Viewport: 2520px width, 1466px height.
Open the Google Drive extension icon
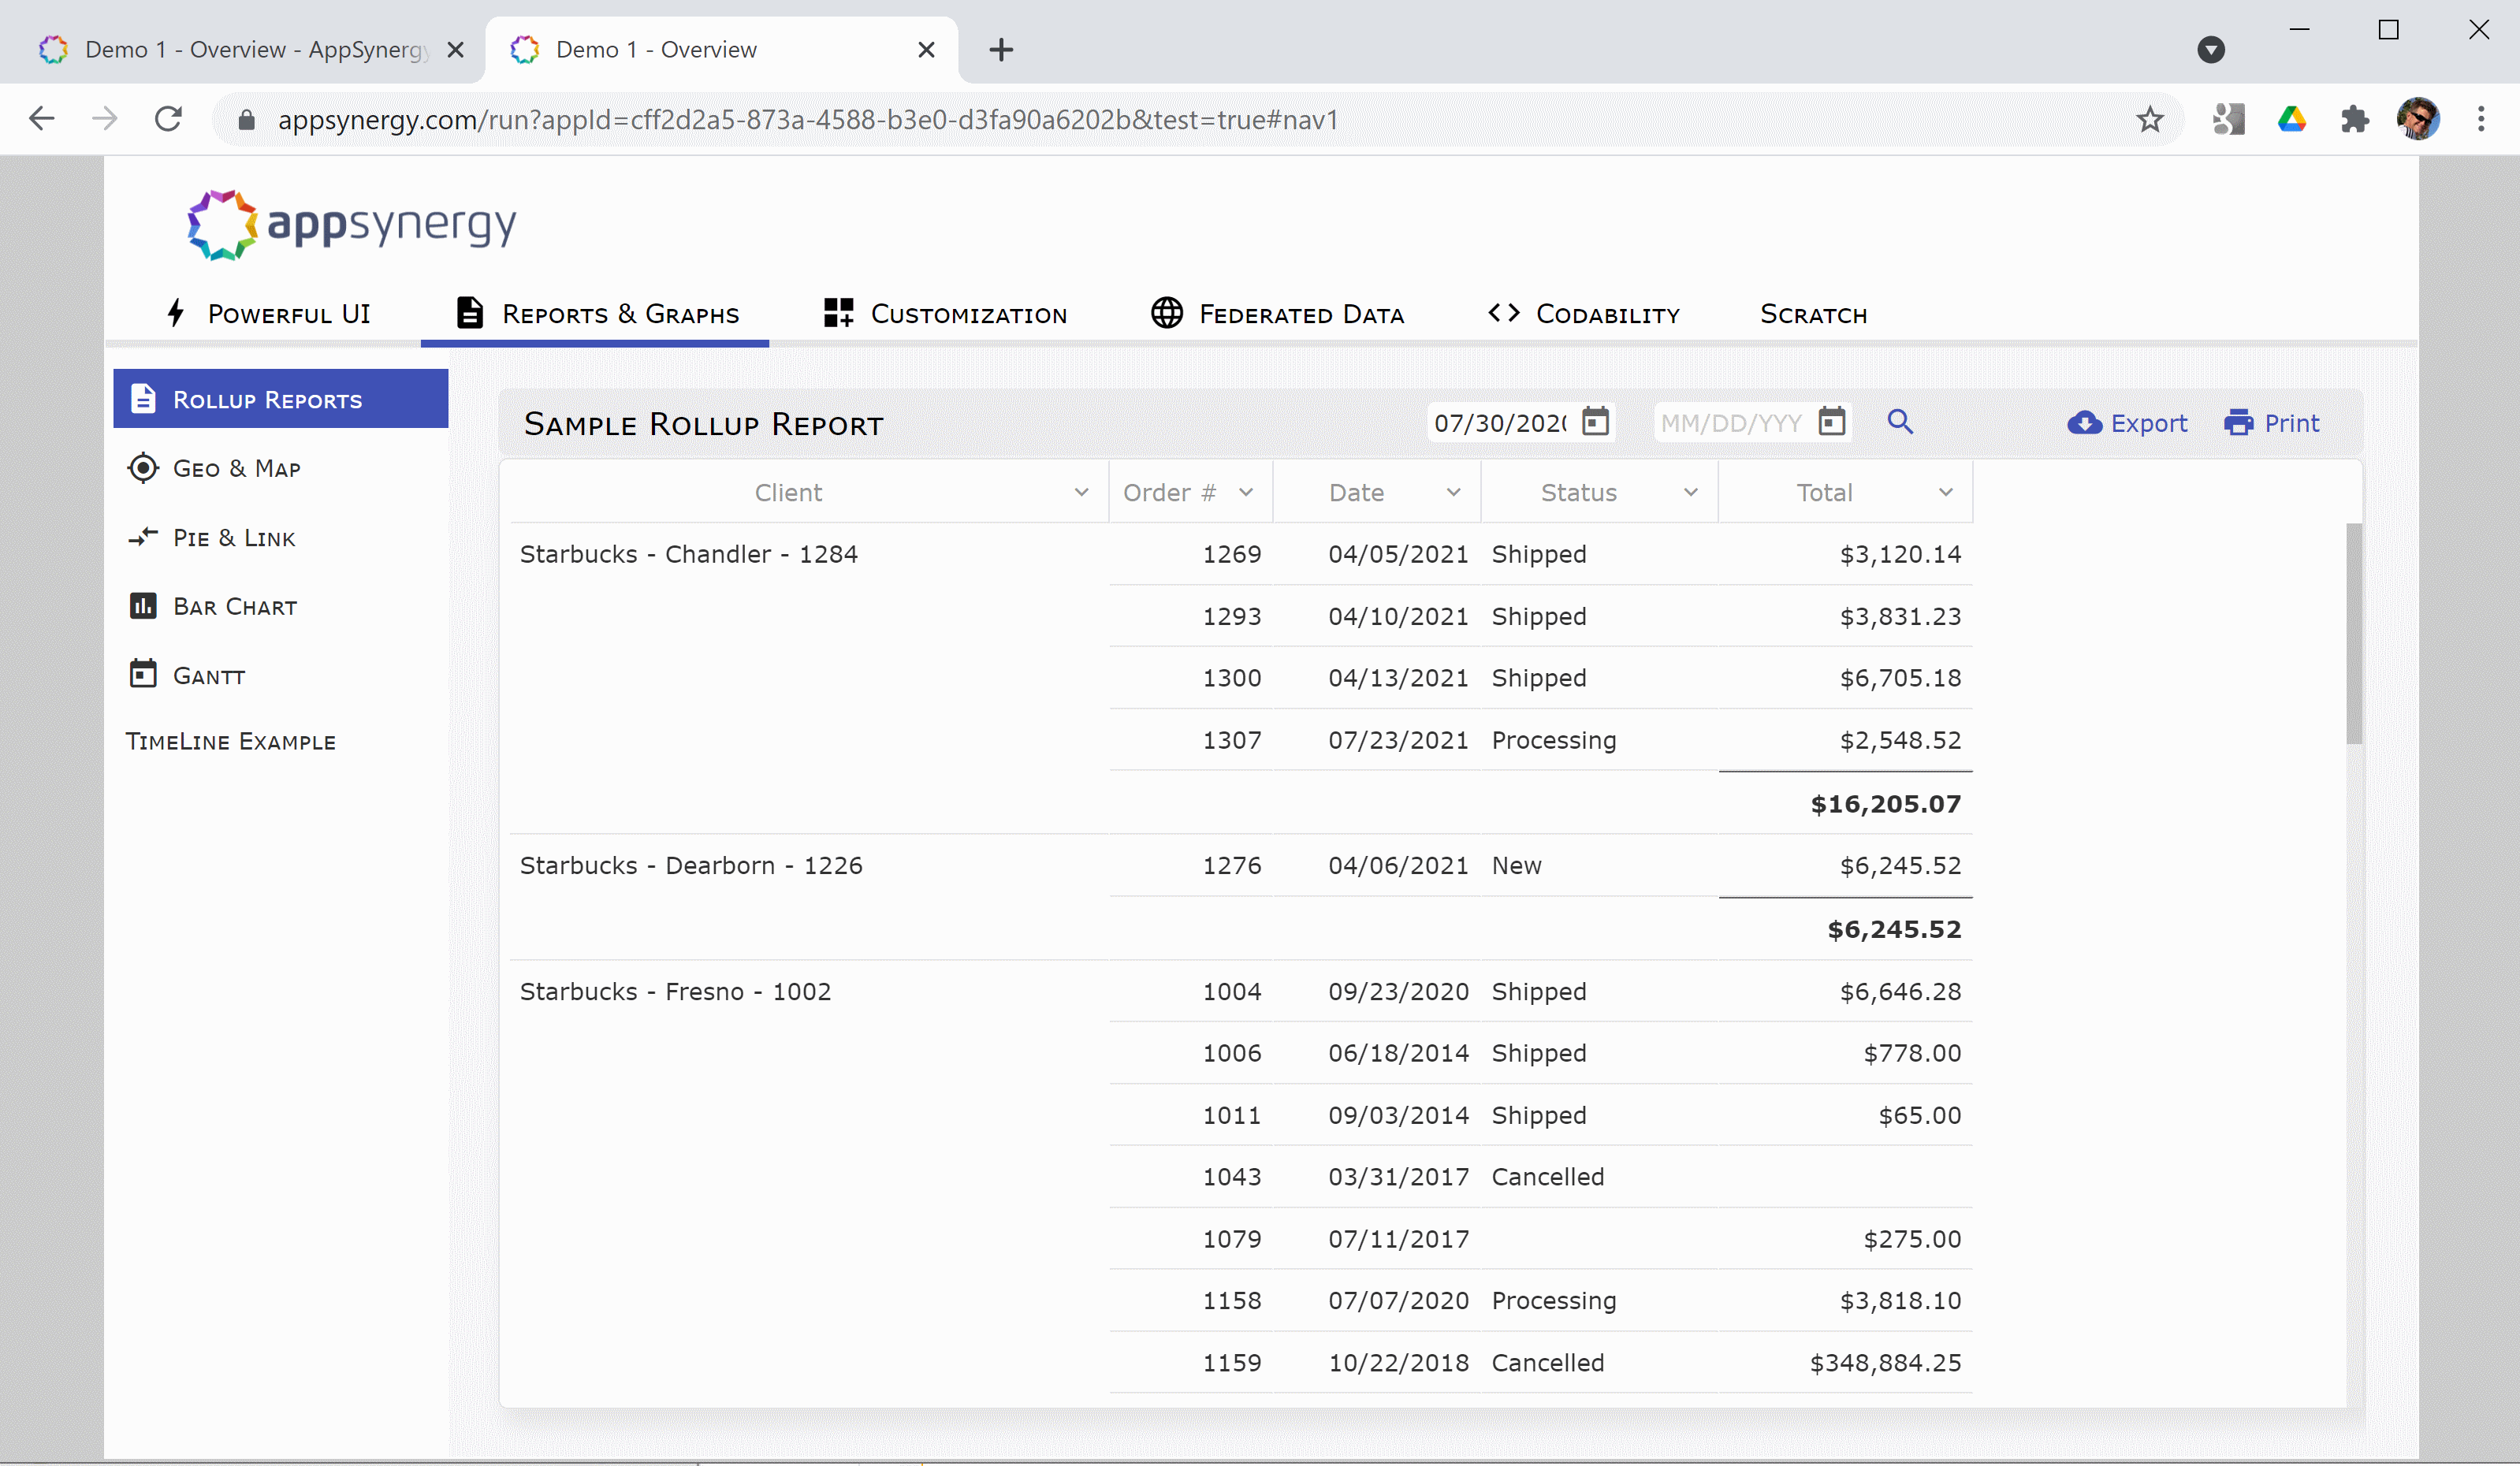(2291, 120)
